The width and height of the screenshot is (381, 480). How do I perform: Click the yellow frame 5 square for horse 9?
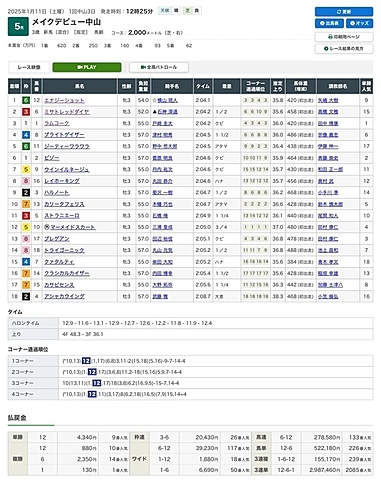26,170
